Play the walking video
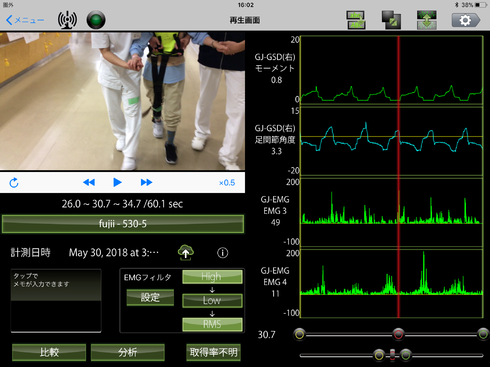This screenshot has width=490, height=367. pos(117,182)
